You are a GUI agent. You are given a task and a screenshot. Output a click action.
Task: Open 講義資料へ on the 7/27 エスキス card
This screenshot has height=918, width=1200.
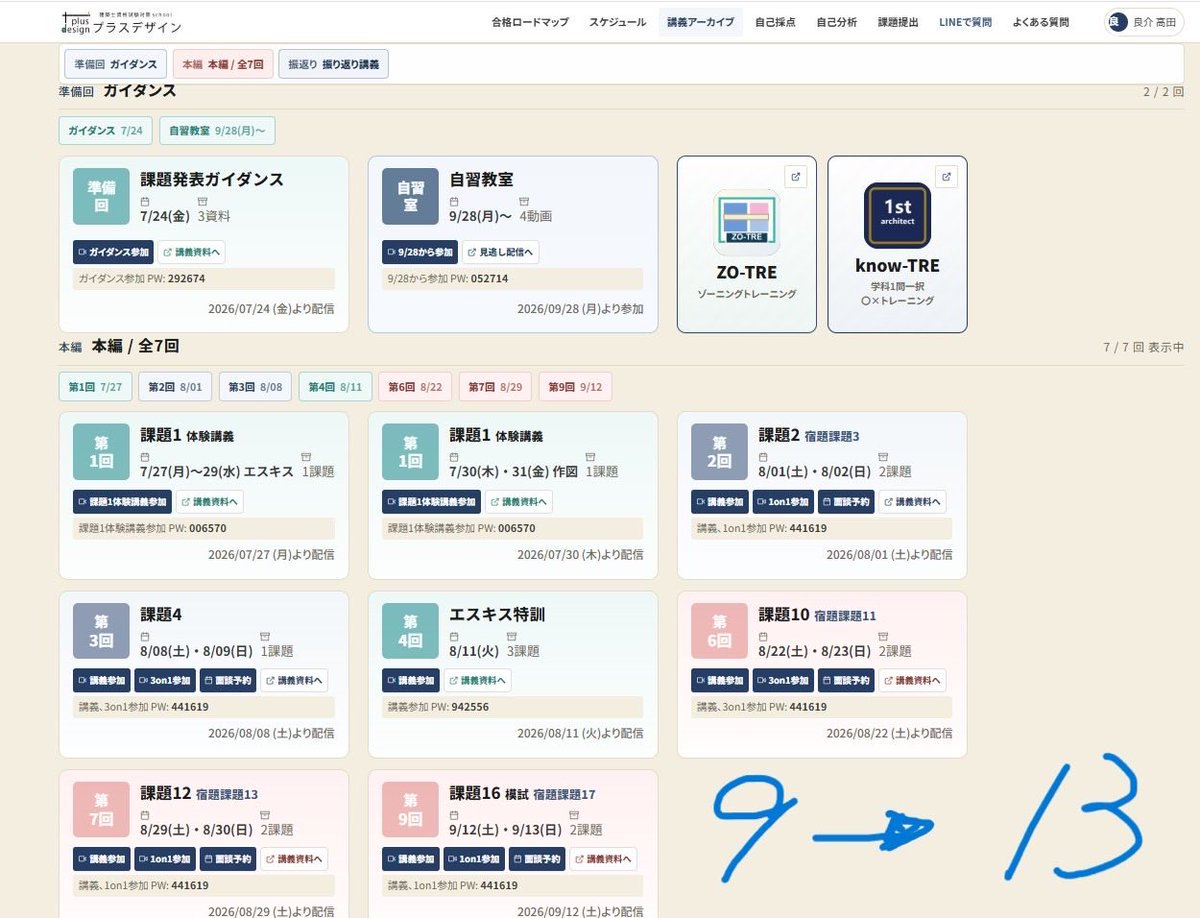coord(210,502)
